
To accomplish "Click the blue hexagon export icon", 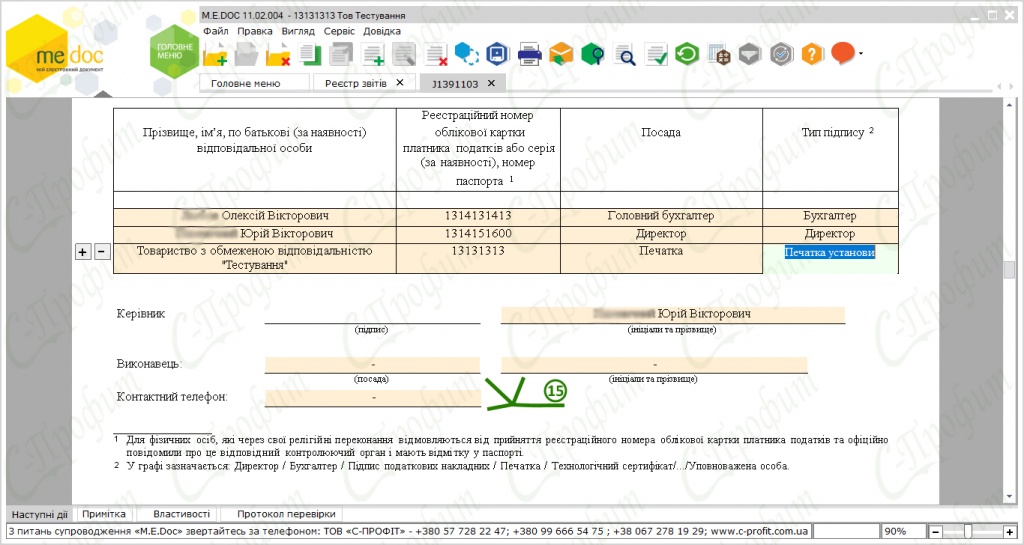I will pyautogui.click(x=466, y=54).
